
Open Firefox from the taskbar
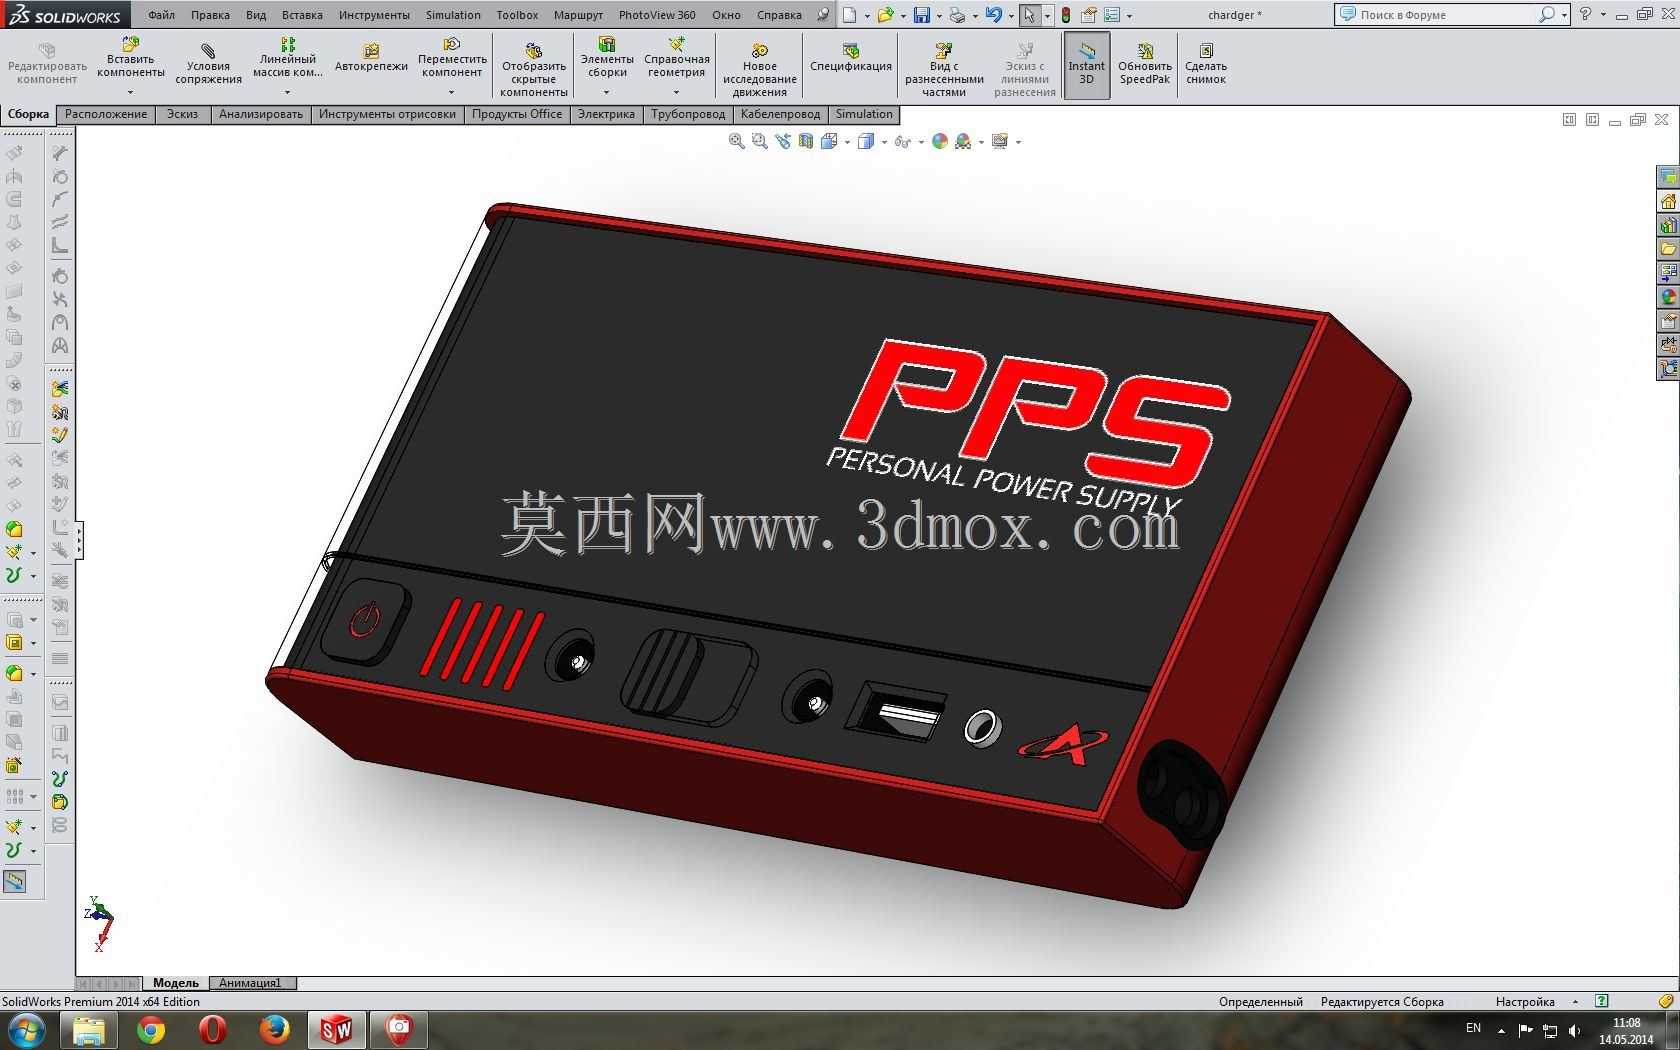pos(274,1030)
